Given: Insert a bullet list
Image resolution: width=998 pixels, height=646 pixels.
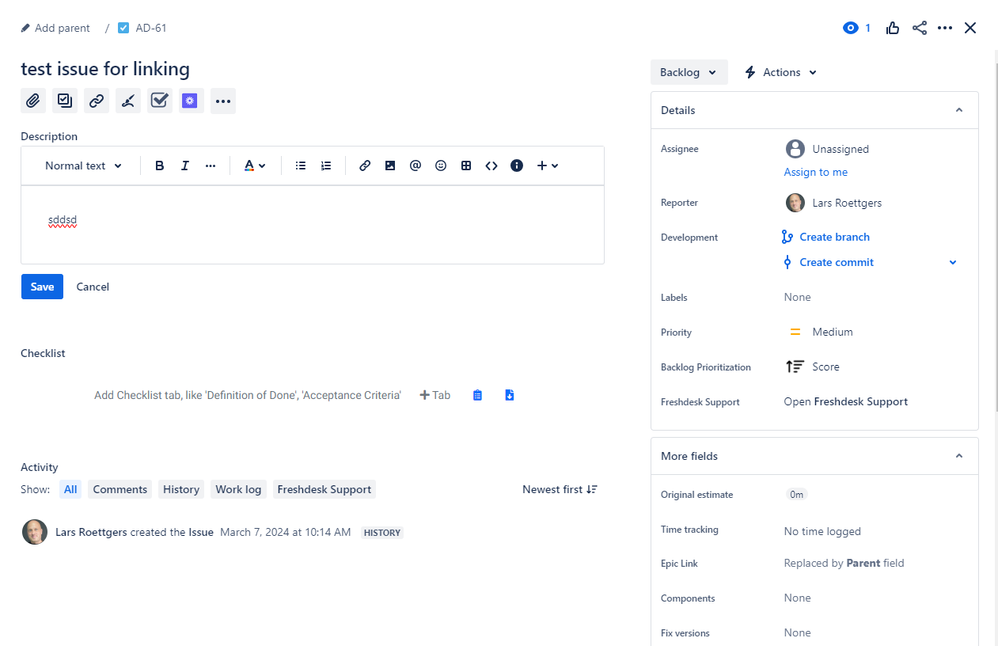Looking at the screenshot, I should point(300,165).
